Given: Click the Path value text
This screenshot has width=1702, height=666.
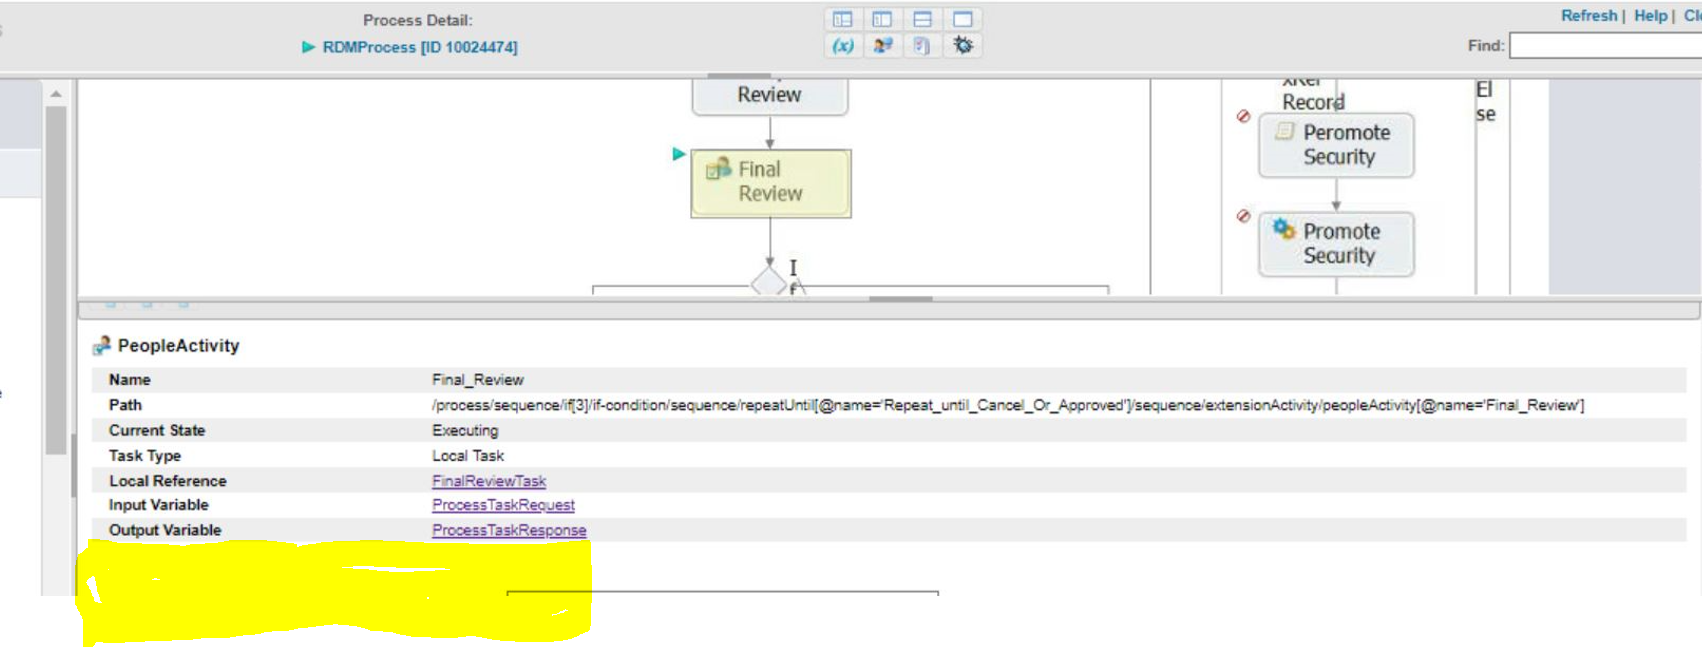Looking at the screenshot, I should [x=1008, y=405].
